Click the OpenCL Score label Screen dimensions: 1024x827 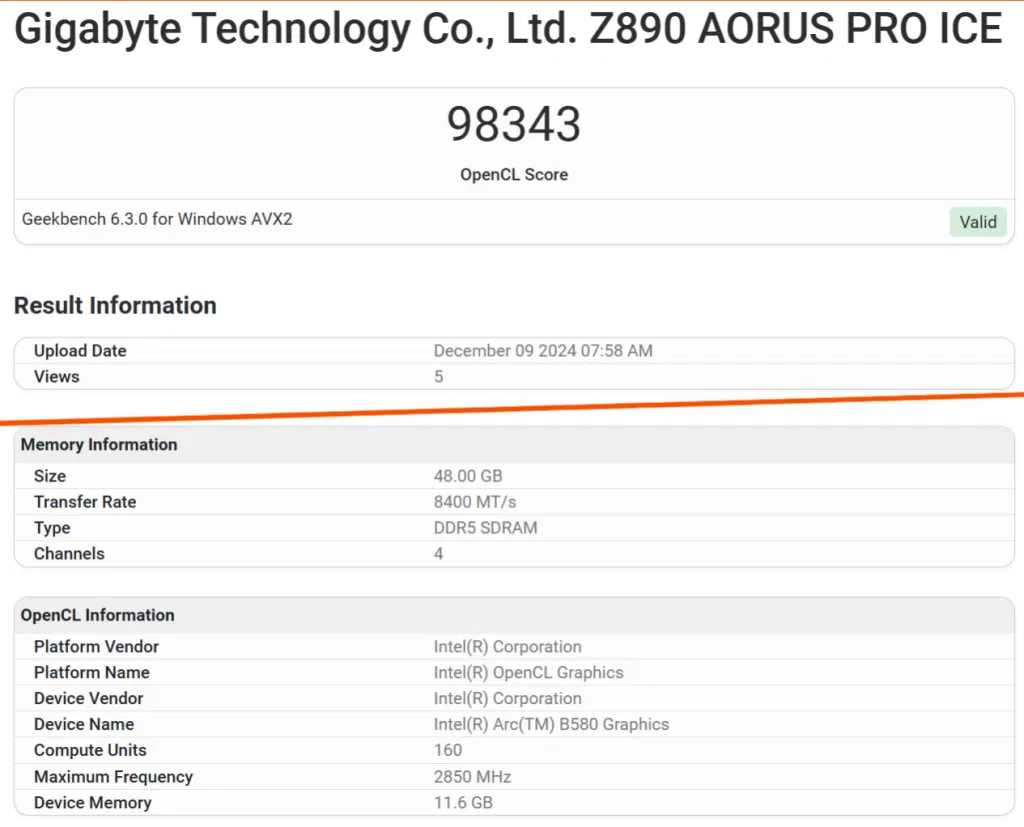pyautogui.click(x=514, y=175)
